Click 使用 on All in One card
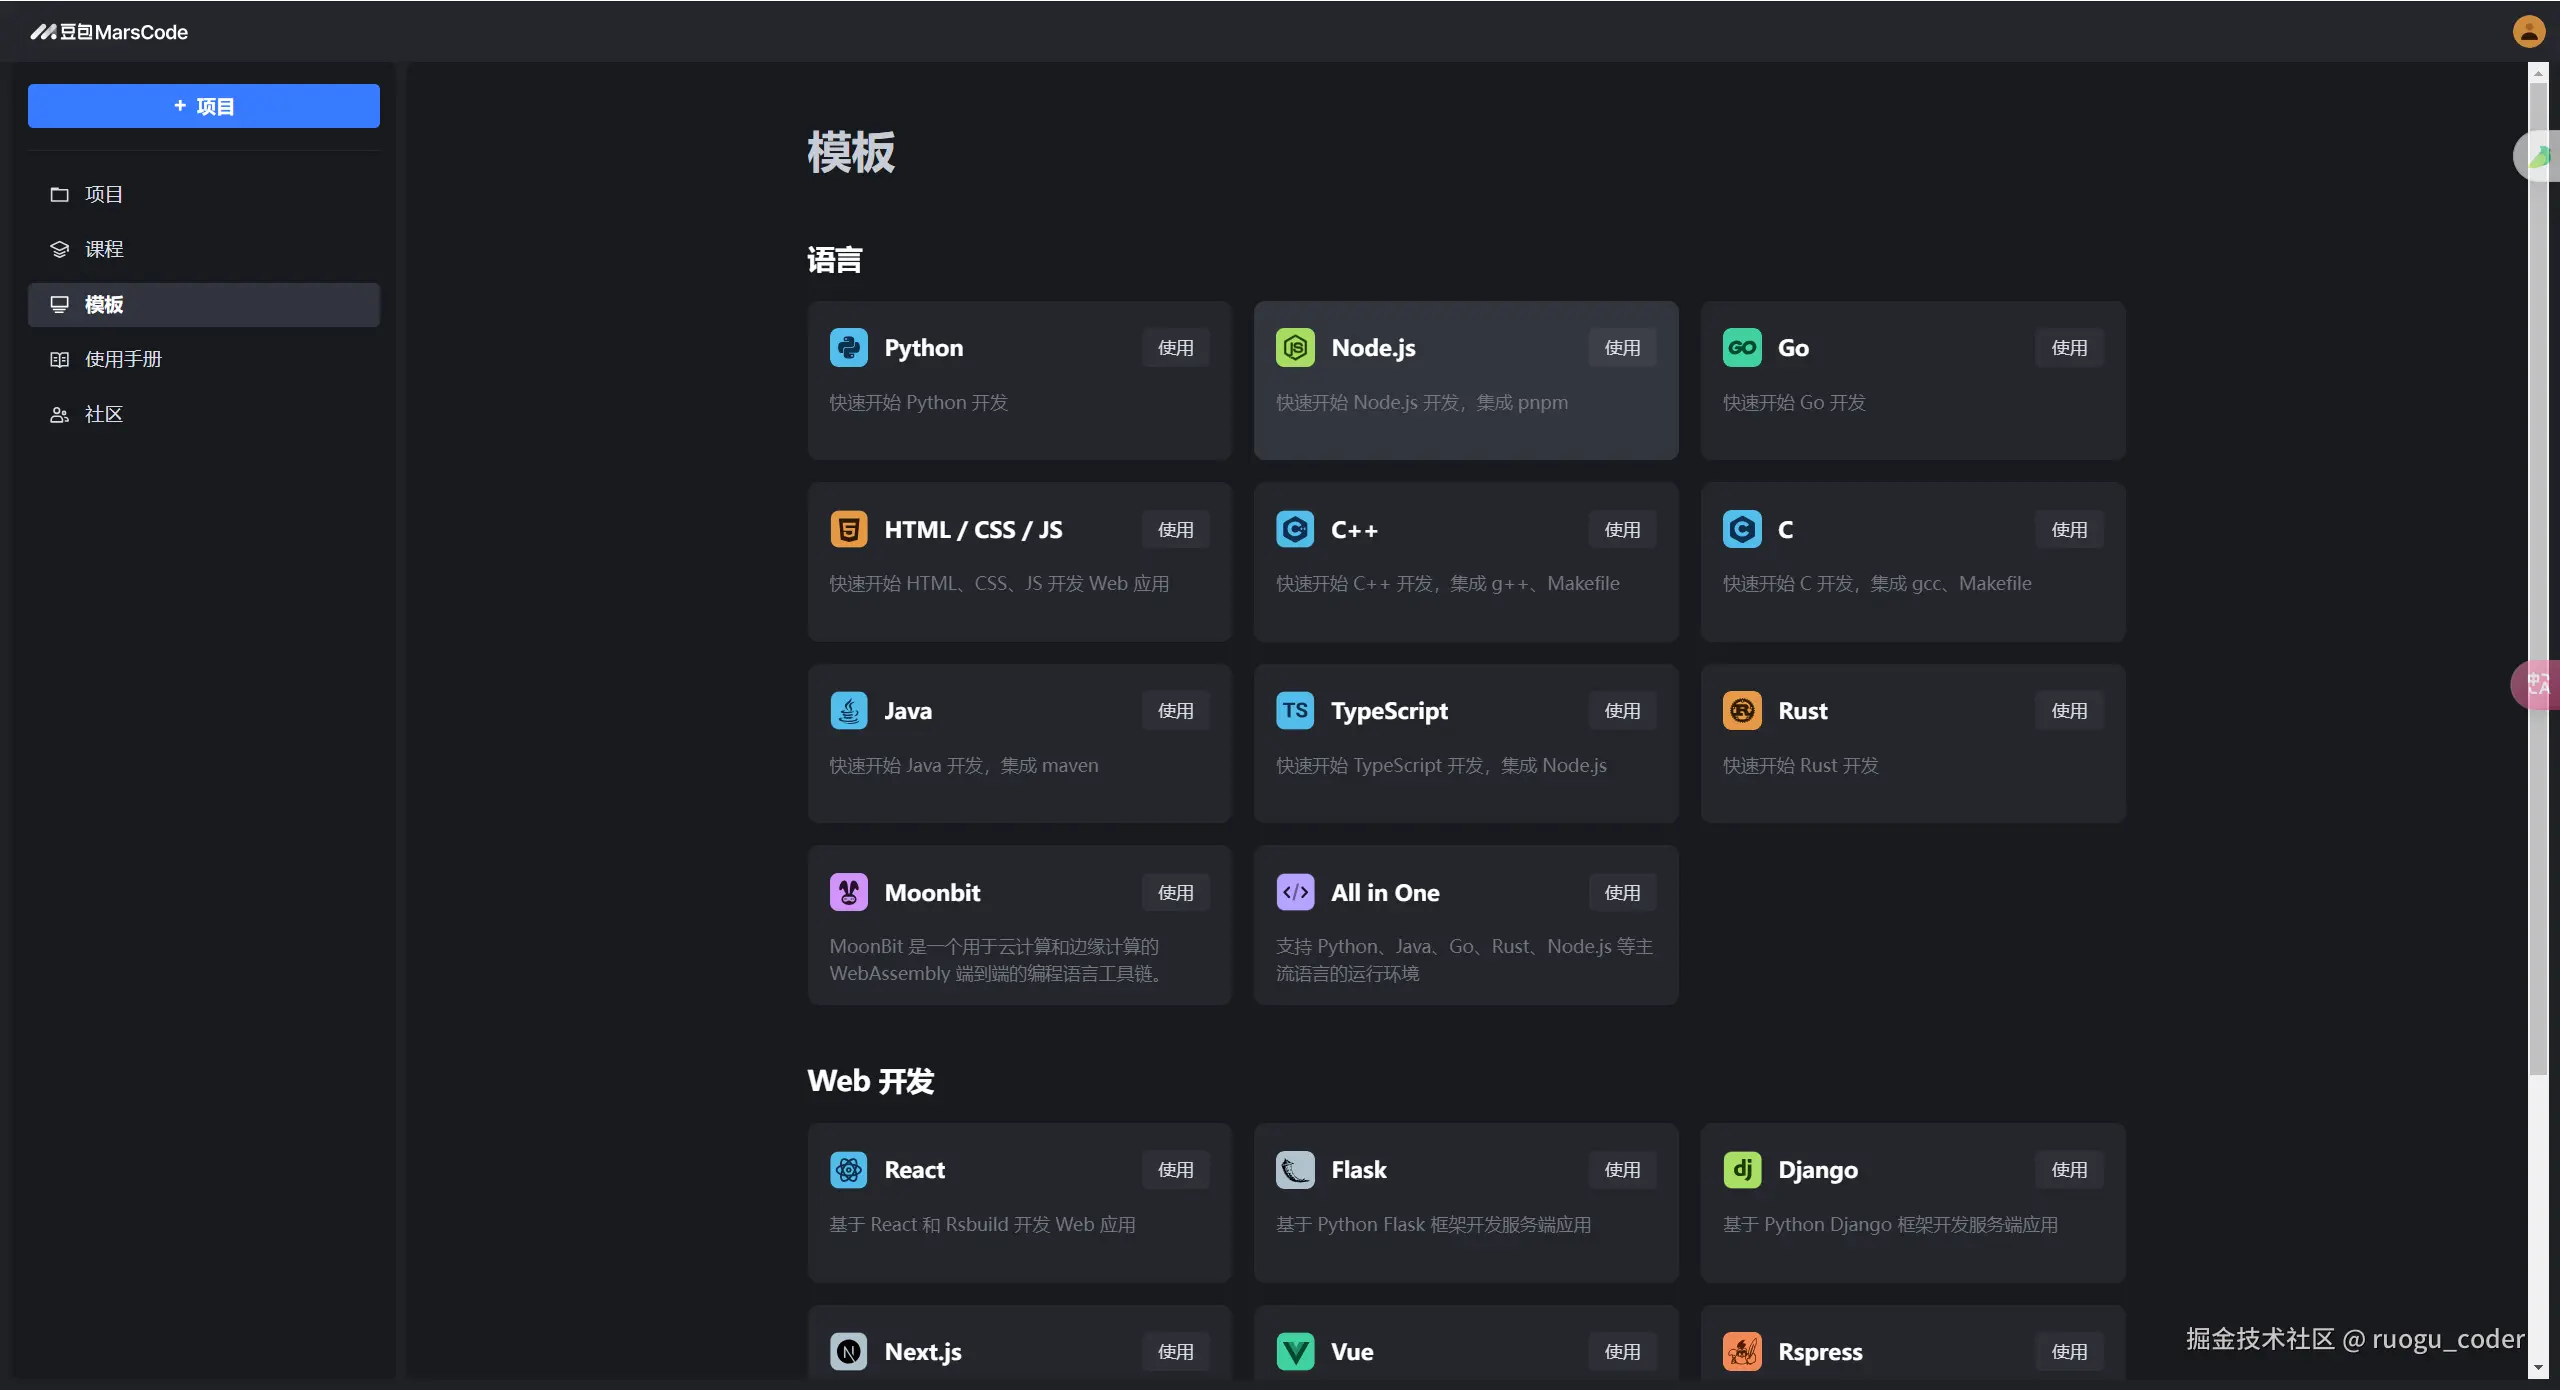2560x1390 pixels. click(1621, 893)
